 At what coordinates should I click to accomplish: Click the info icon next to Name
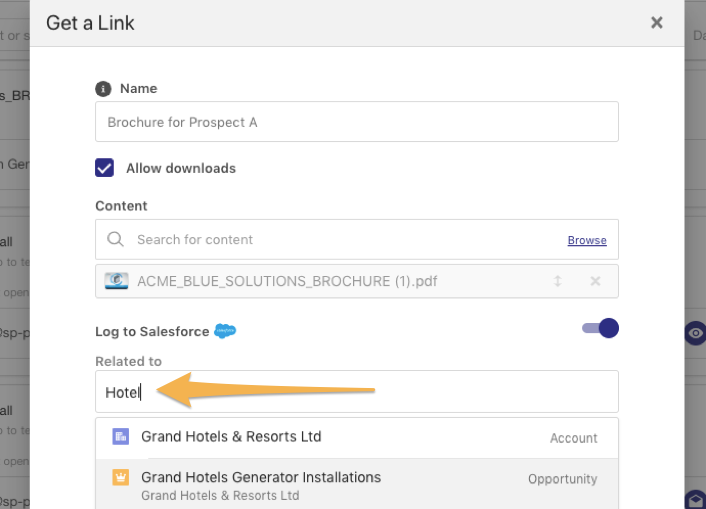tap(103, 89)
